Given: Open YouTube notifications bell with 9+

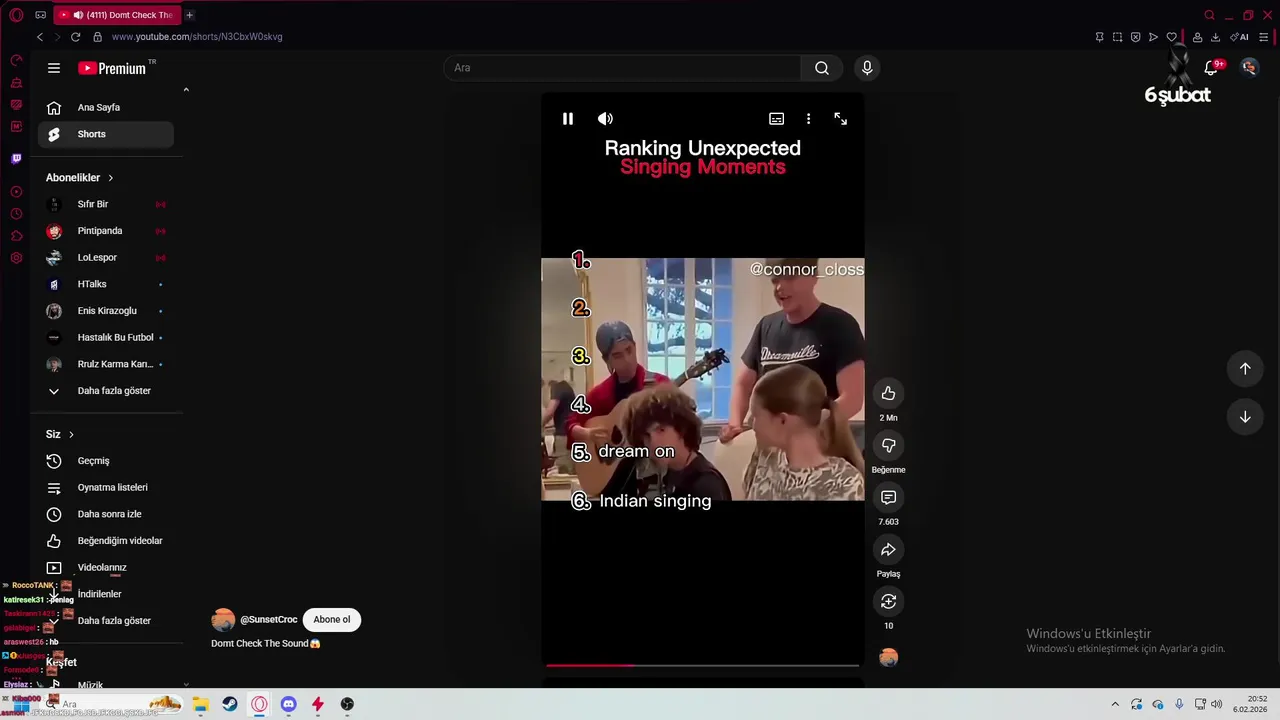Looking at the screenshot, I should pyautogui.click(x=1211, y=68).
